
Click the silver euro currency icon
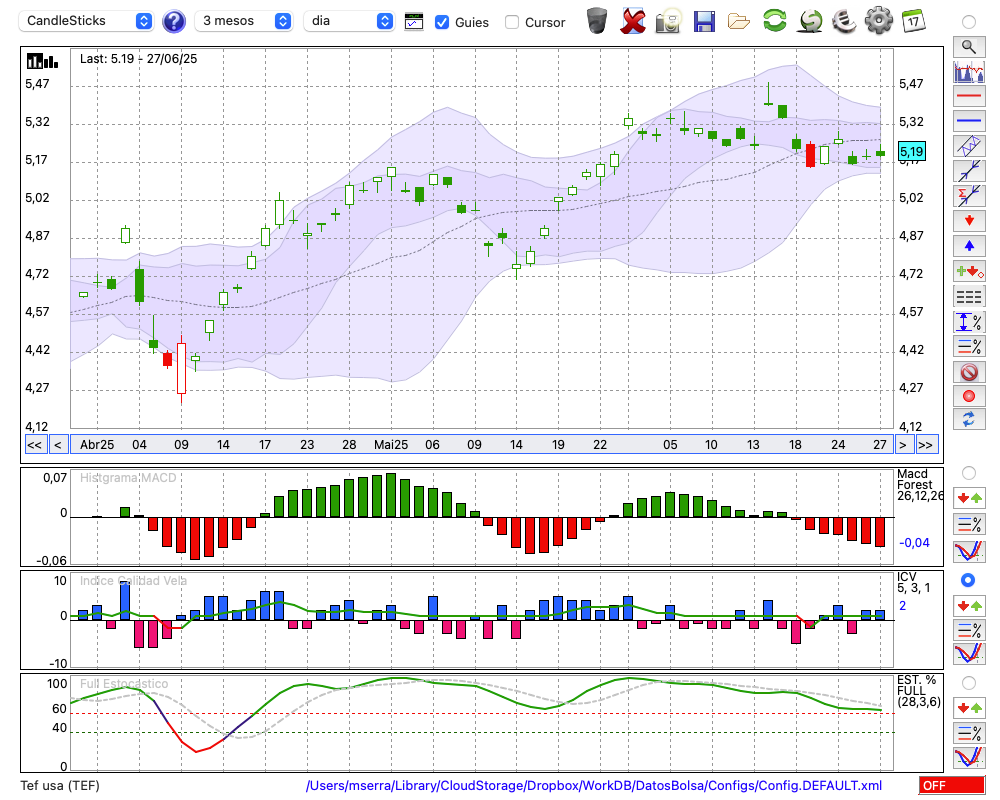844,21
